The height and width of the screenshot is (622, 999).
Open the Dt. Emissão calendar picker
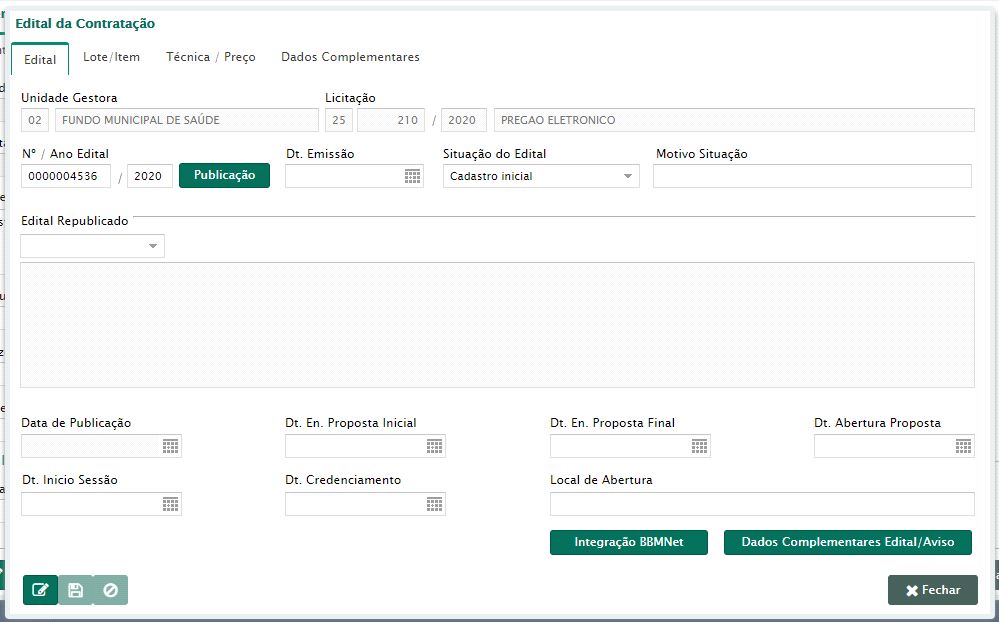pos(412,176)
